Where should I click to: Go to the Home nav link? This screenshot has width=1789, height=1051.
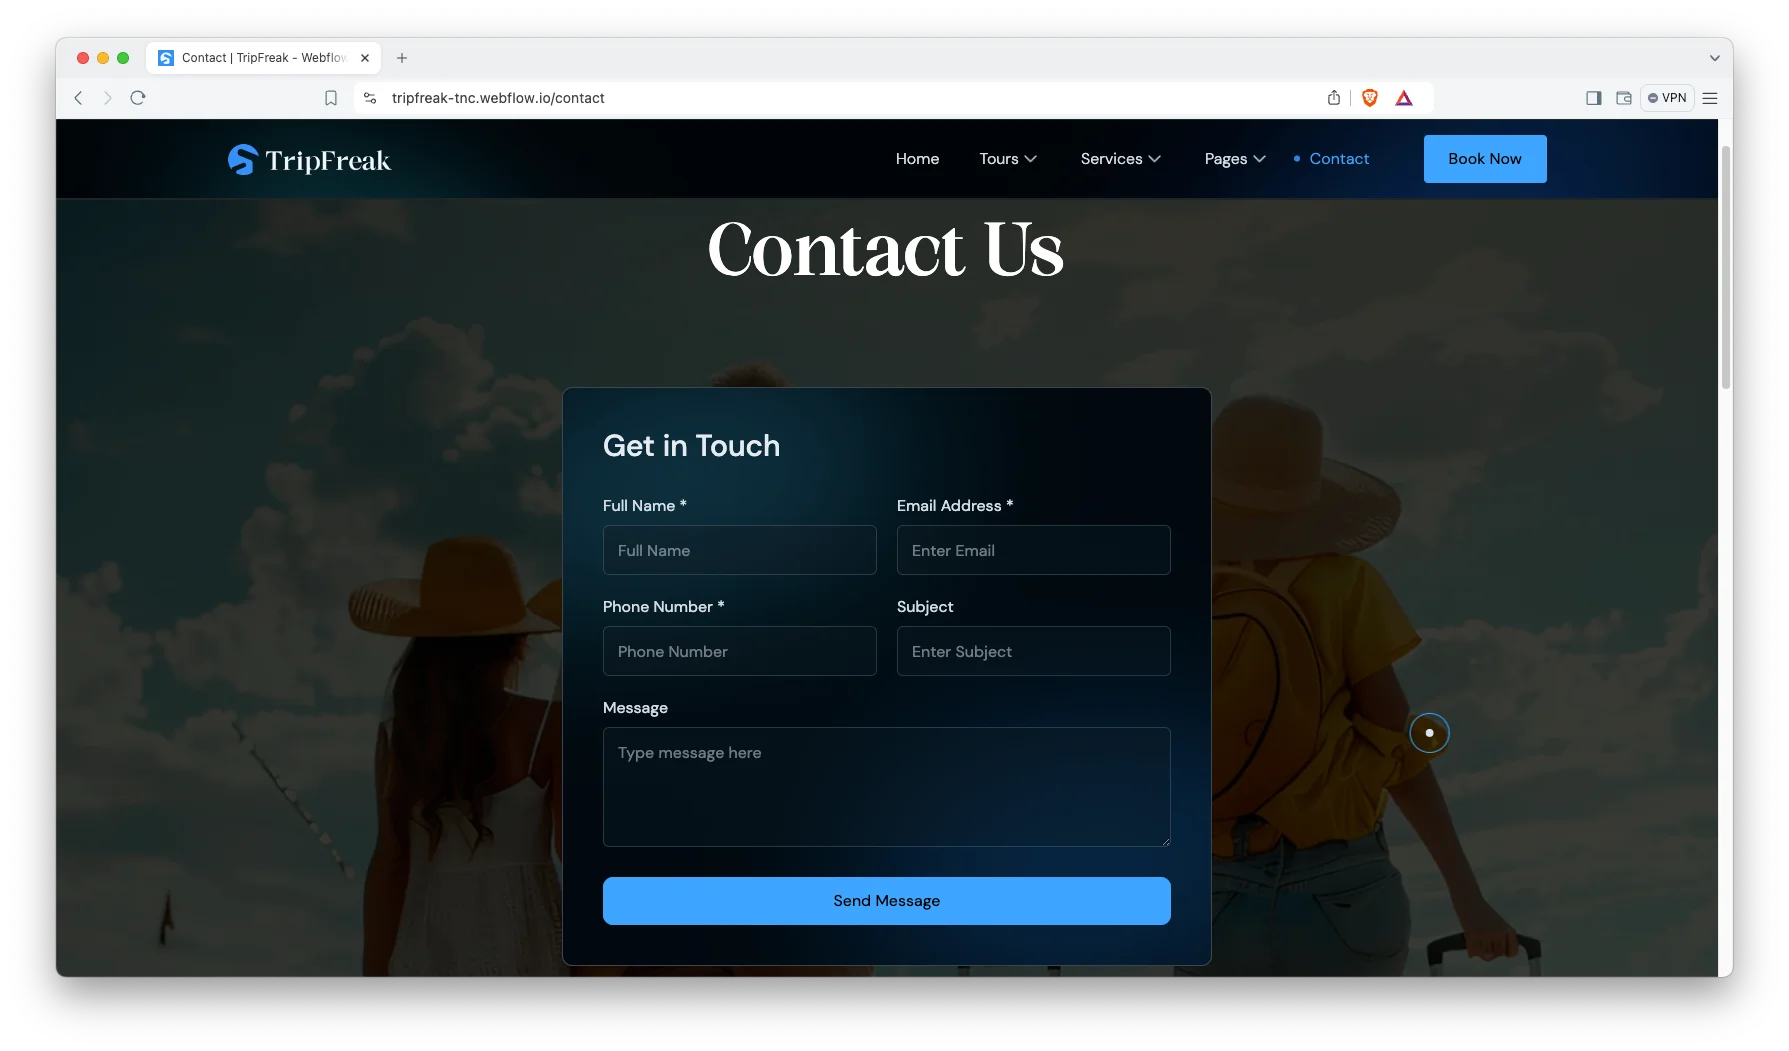pos(917,159)
